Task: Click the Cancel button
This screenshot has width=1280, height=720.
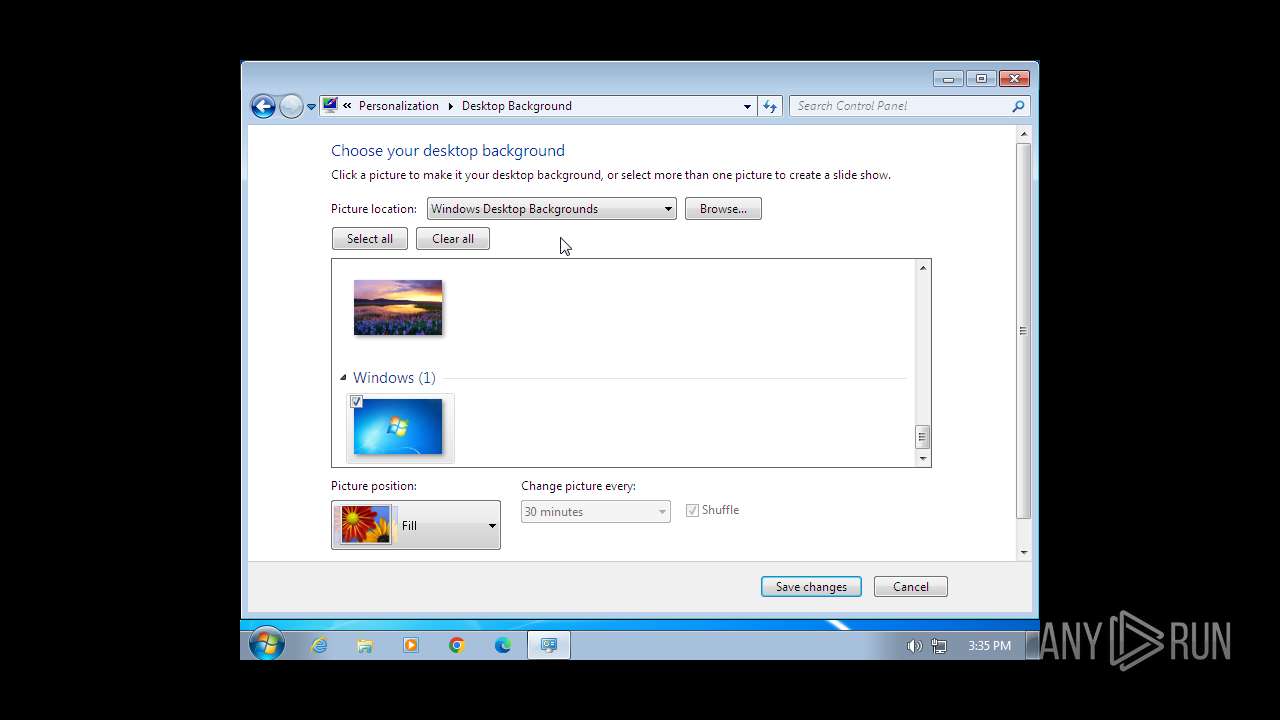Action: (x=911, y=587)
